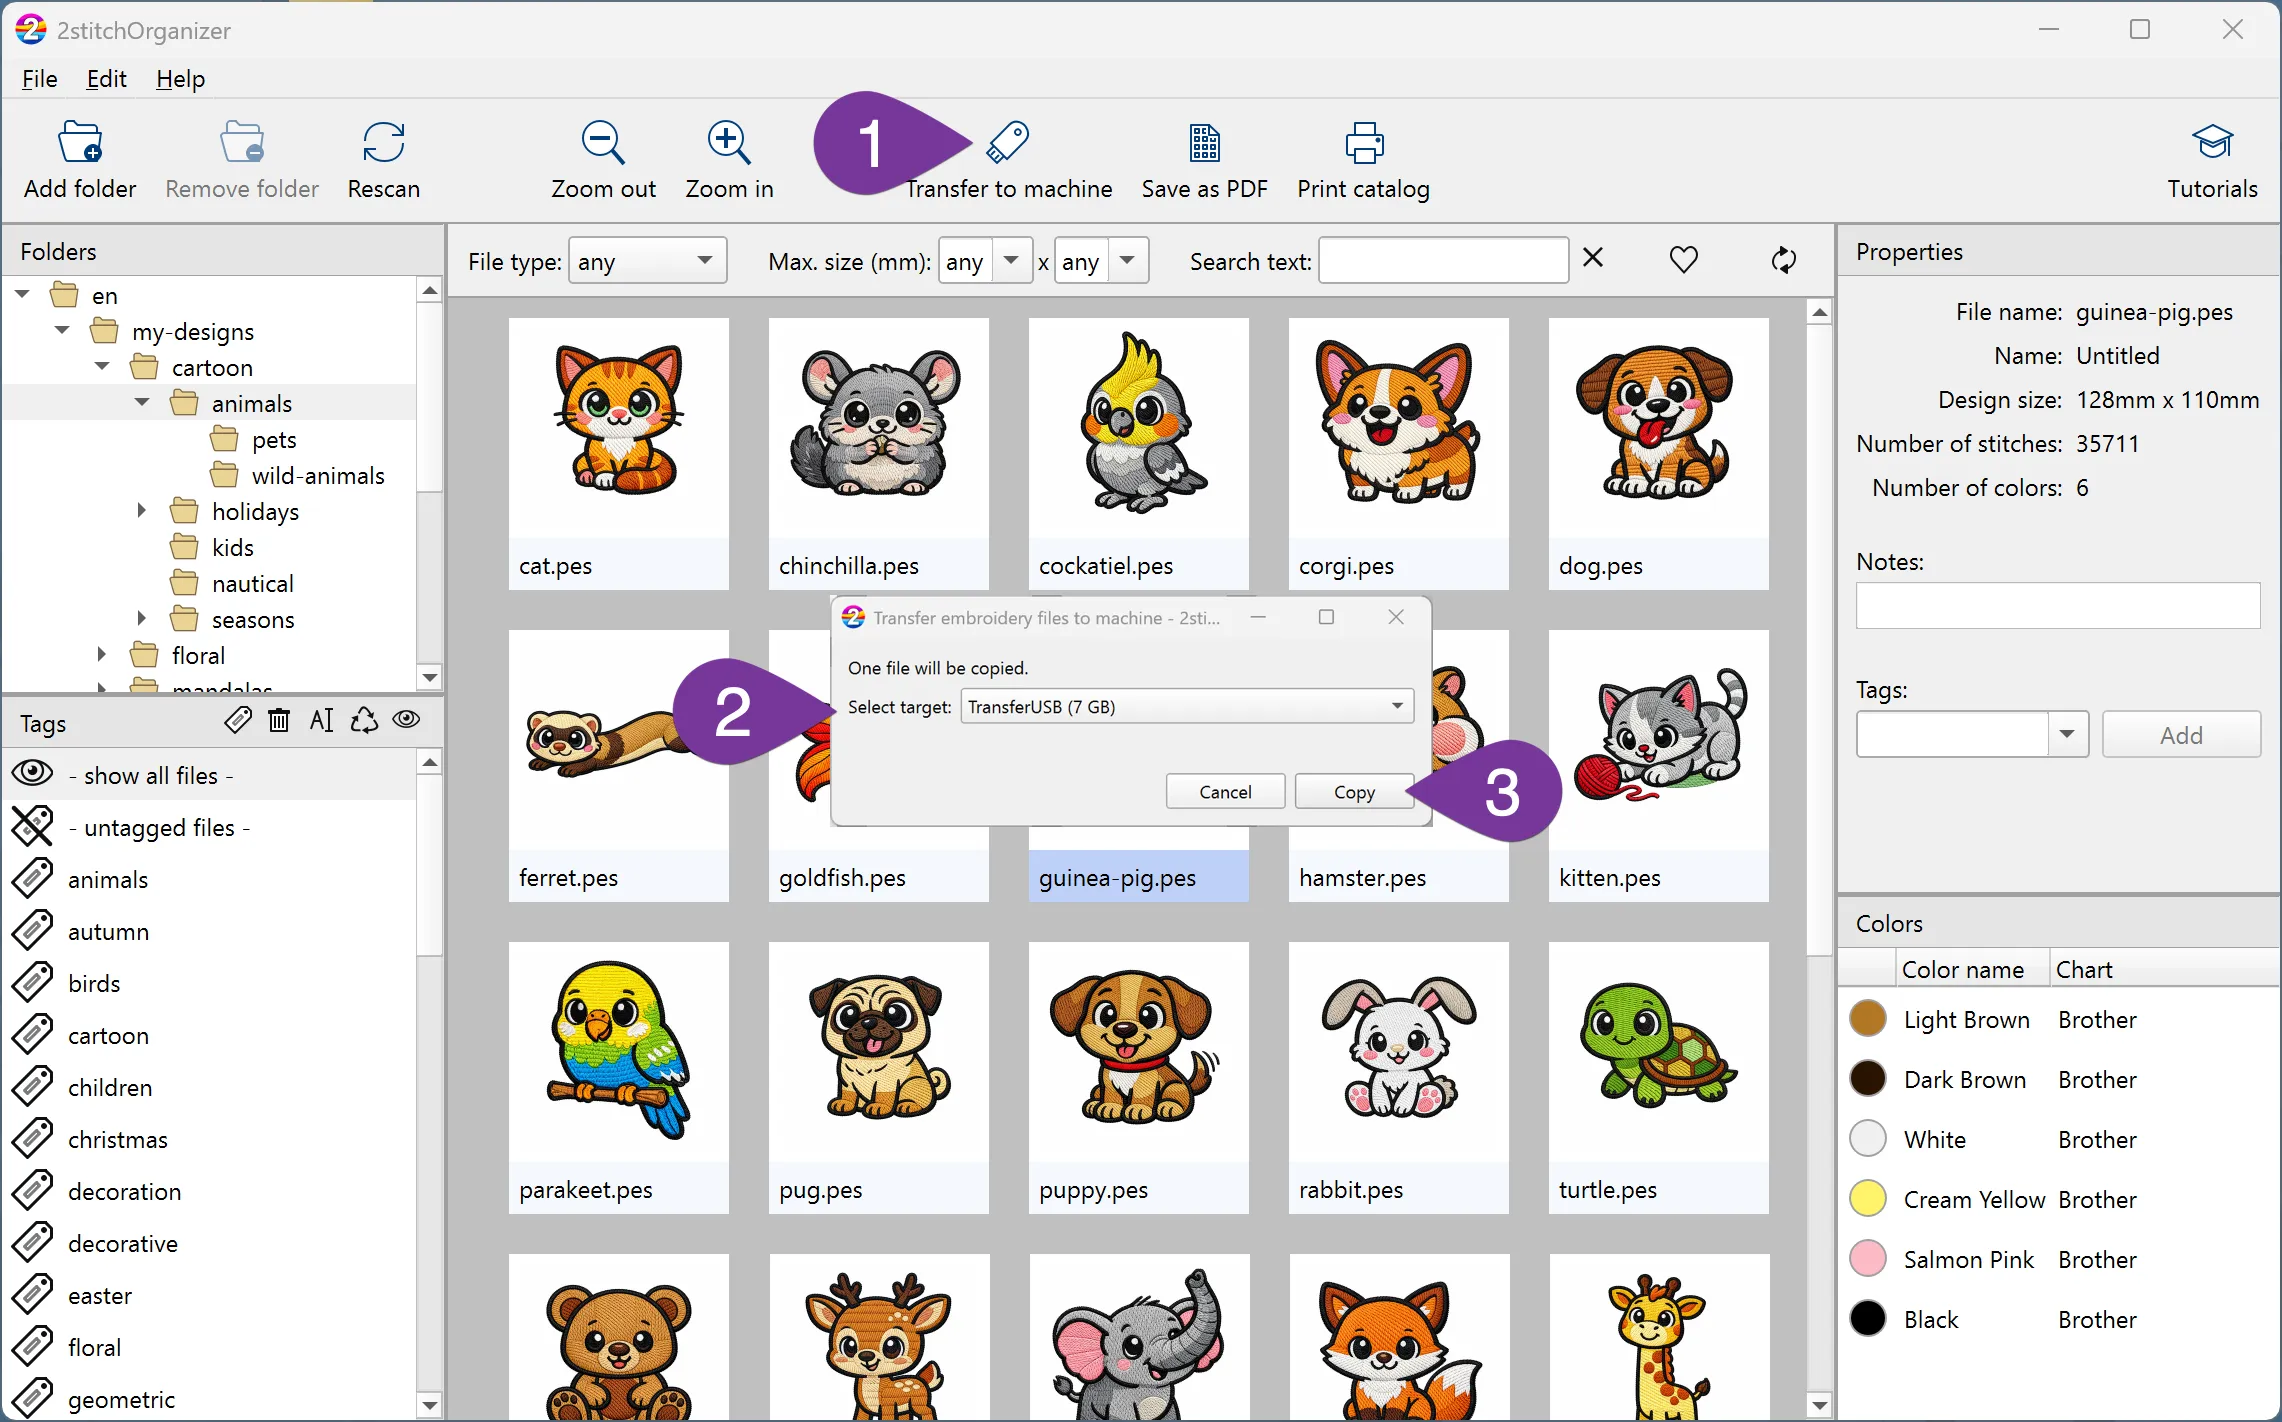Filter by the children tag
The width and height of the screenshot is (2282, 1422).
coord(210,1087)
